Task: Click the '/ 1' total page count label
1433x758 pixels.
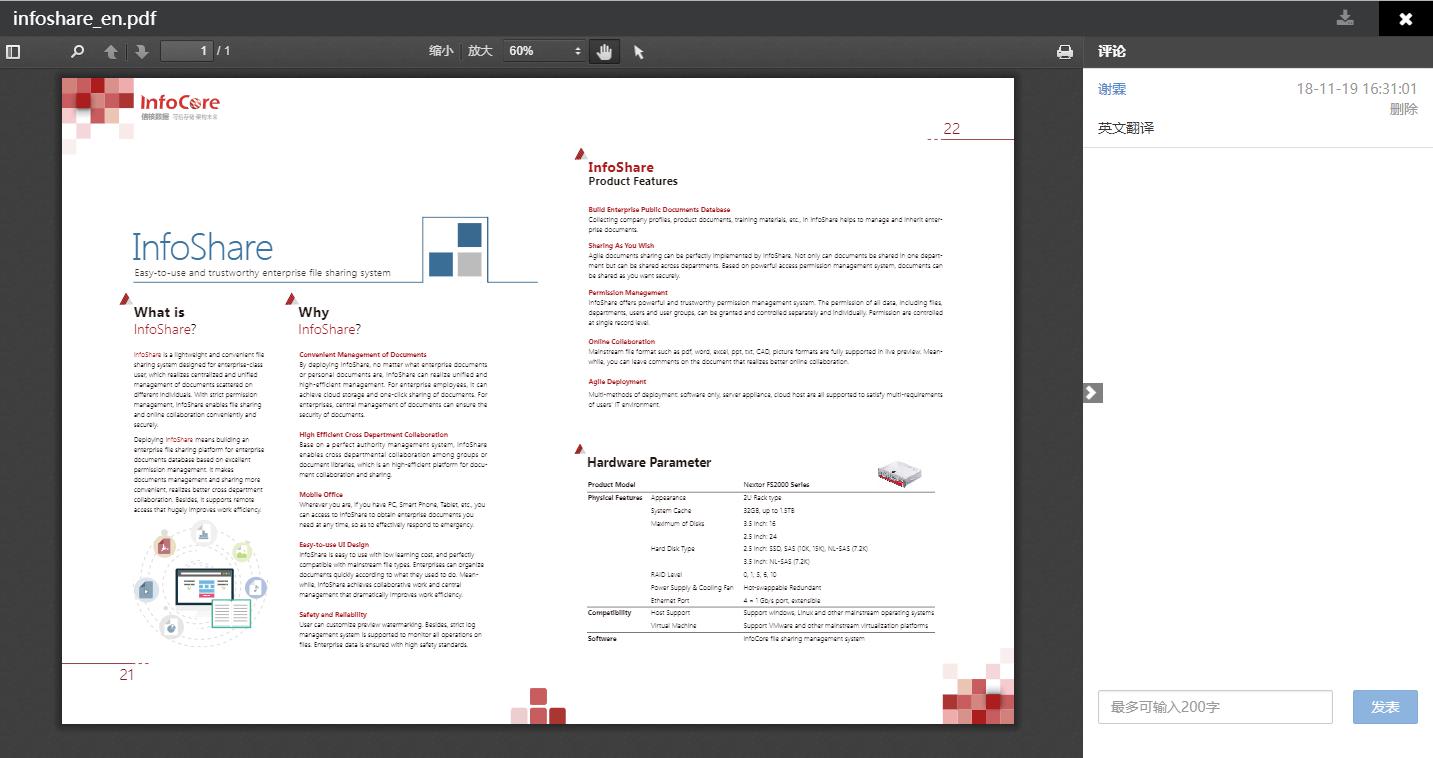Action: 223,50
